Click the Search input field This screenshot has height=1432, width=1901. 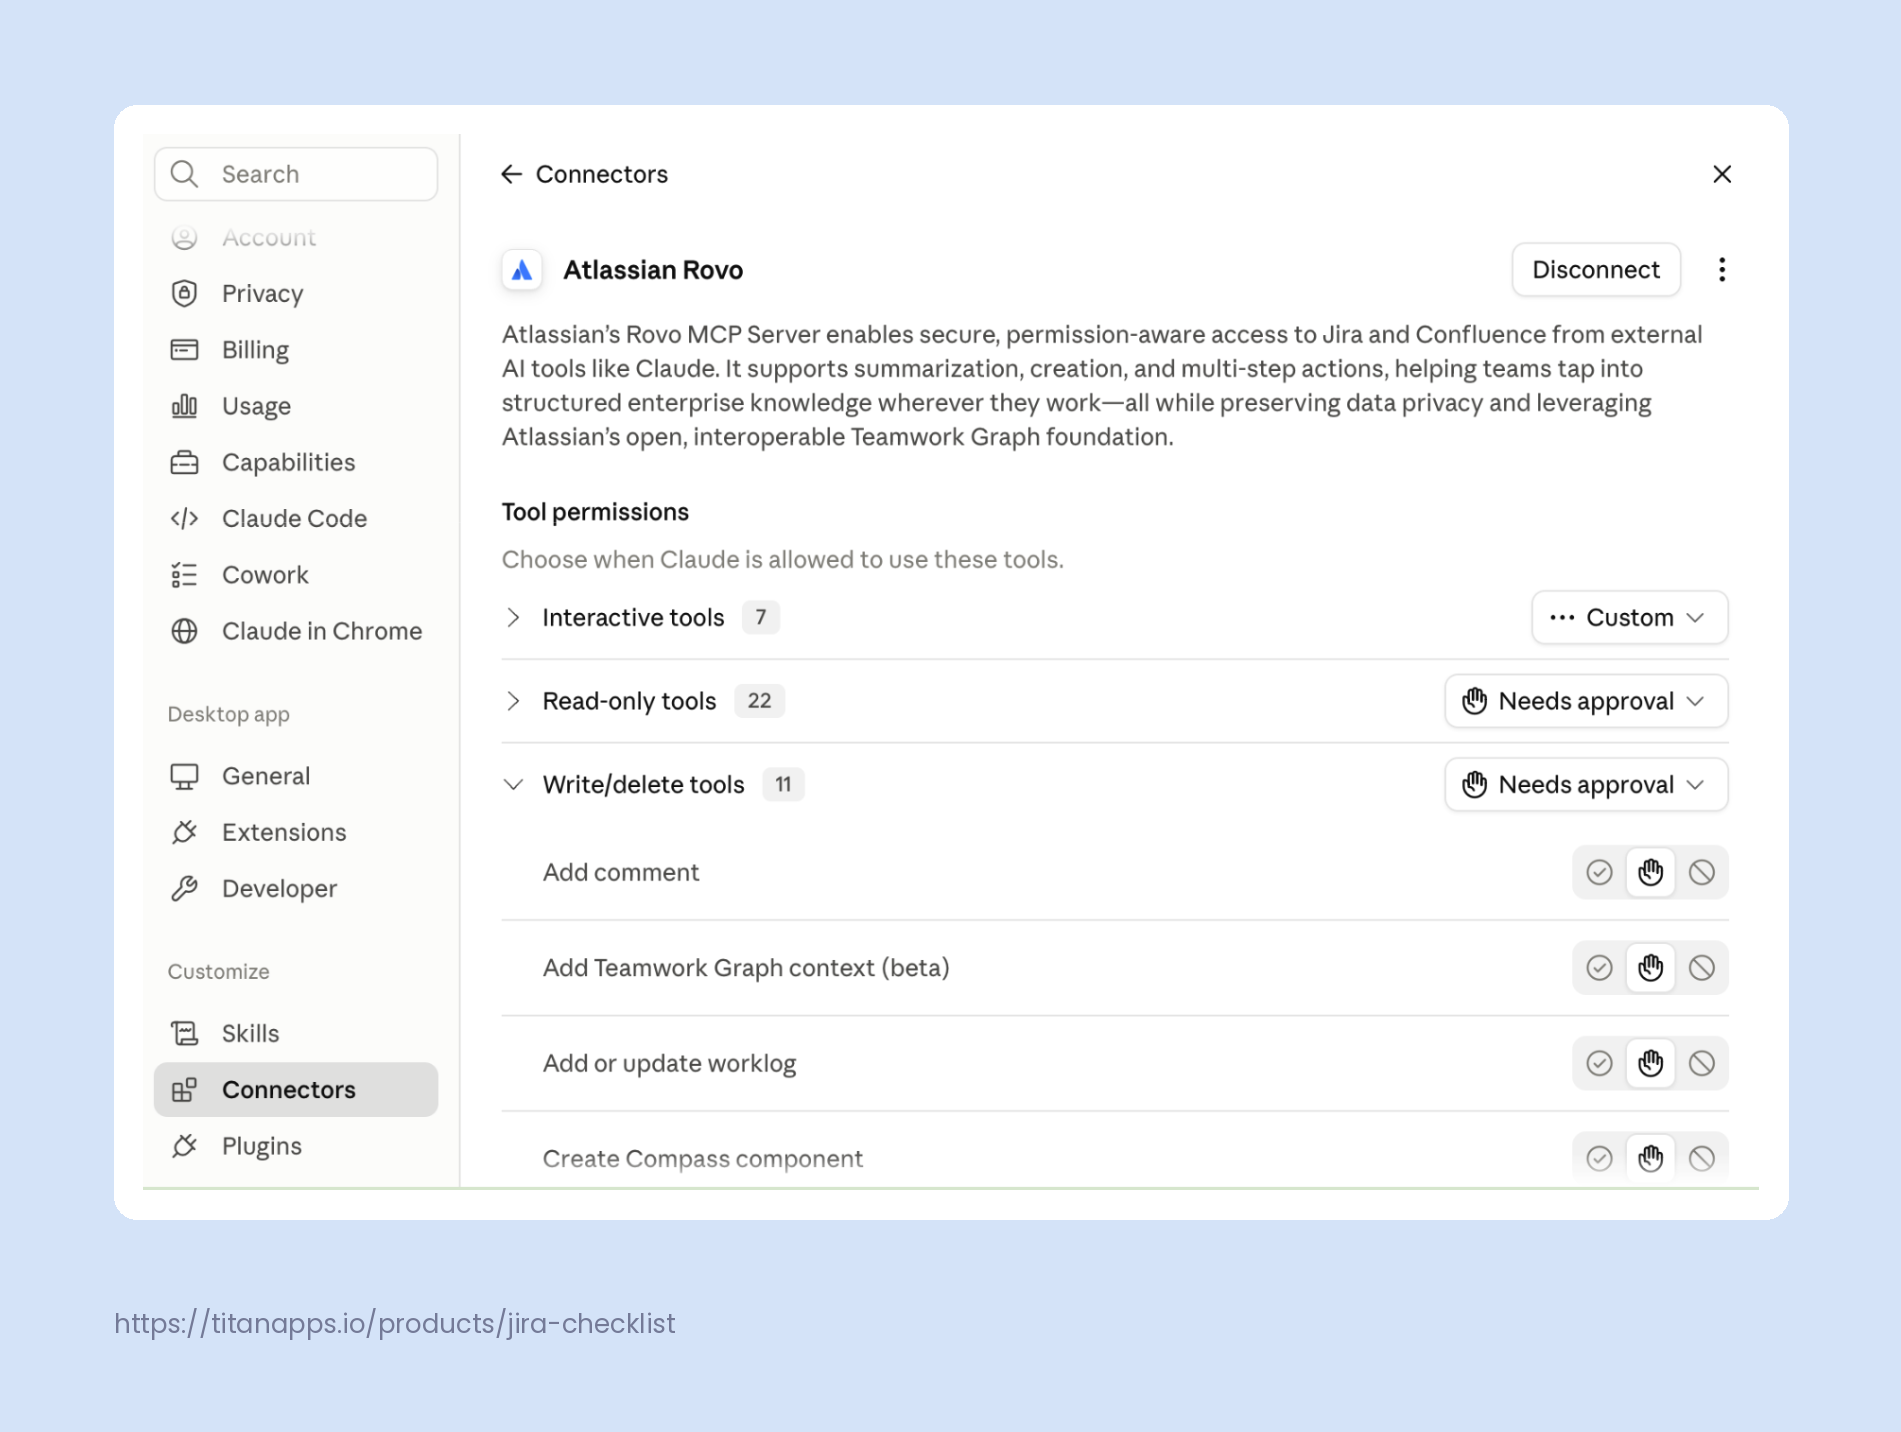click(x=296, y=174)
